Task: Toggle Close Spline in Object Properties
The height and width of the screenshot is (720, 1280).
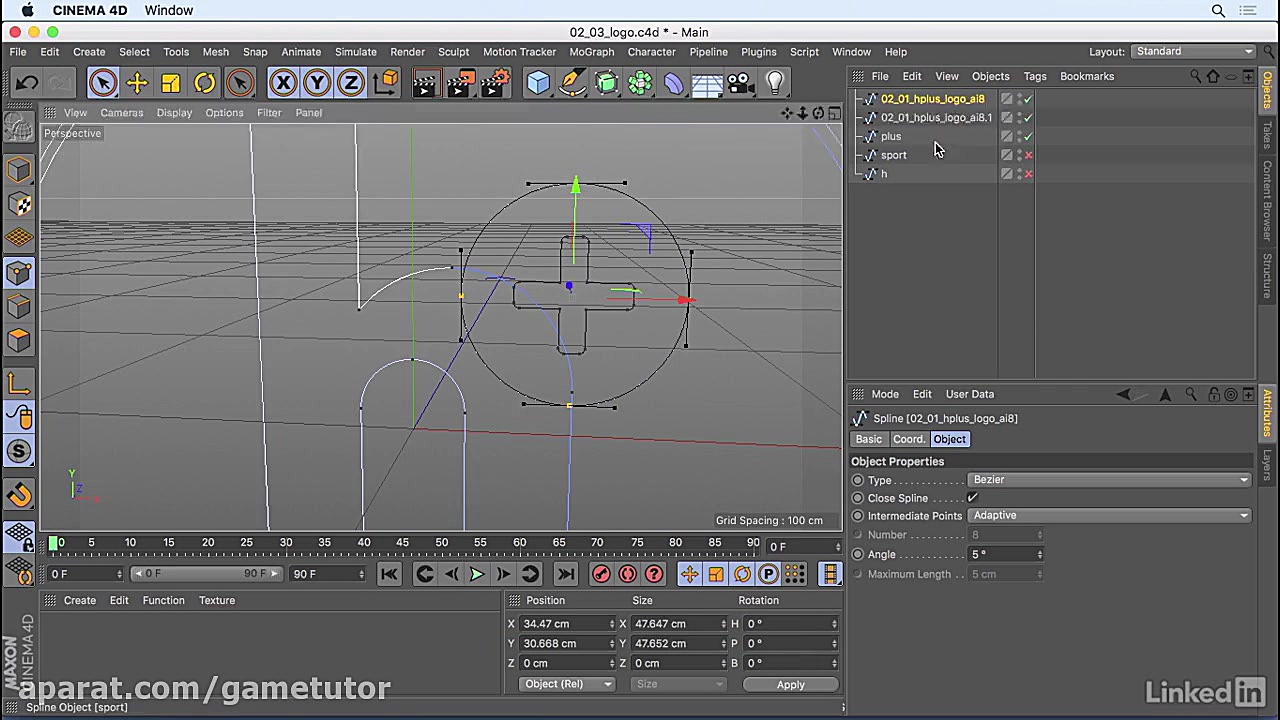Action: pyautogui.click(x=971, y=497)
